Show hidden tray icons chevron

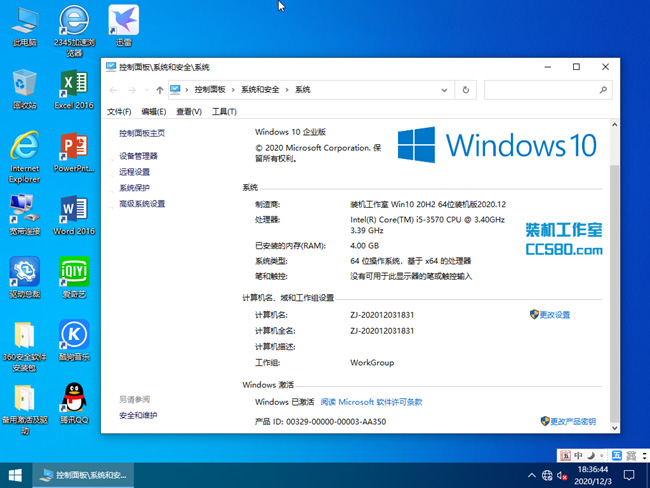531,475
